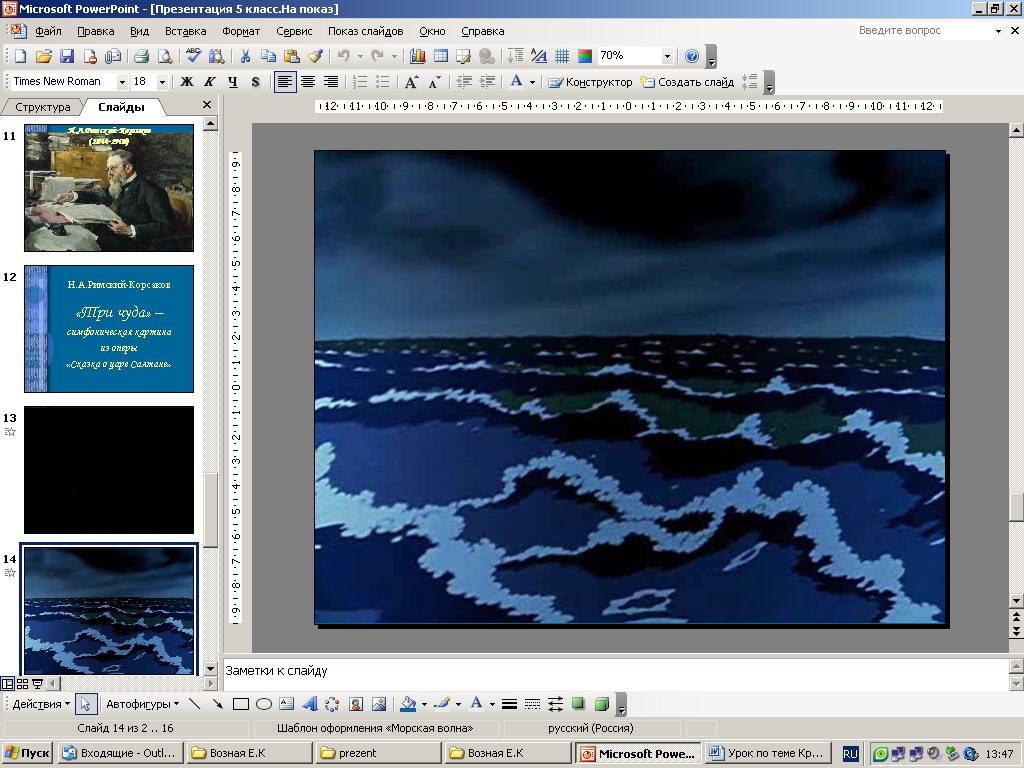Toggle the bulleted list

(x=383, y=82)
